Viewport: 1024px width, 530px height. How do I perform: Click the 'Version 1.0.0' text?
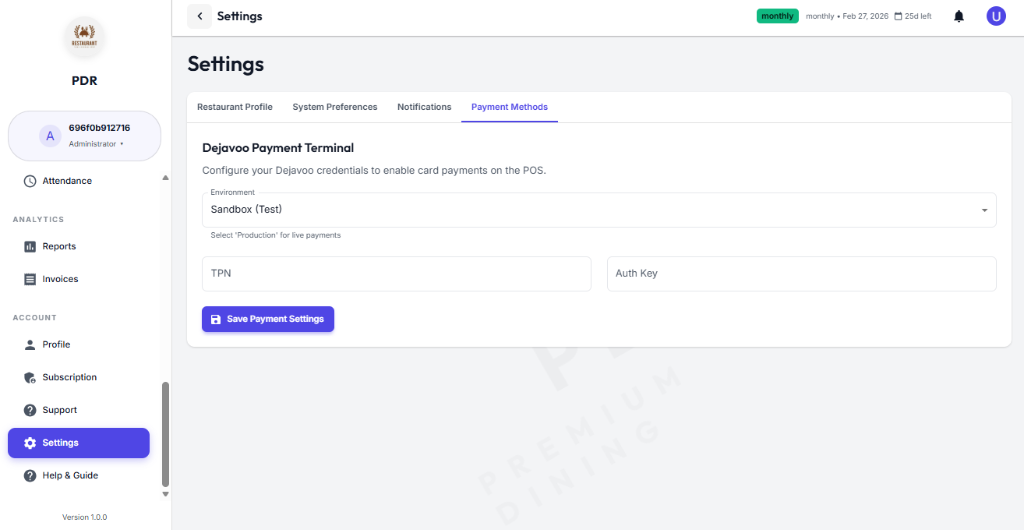[x=85, y=517]
